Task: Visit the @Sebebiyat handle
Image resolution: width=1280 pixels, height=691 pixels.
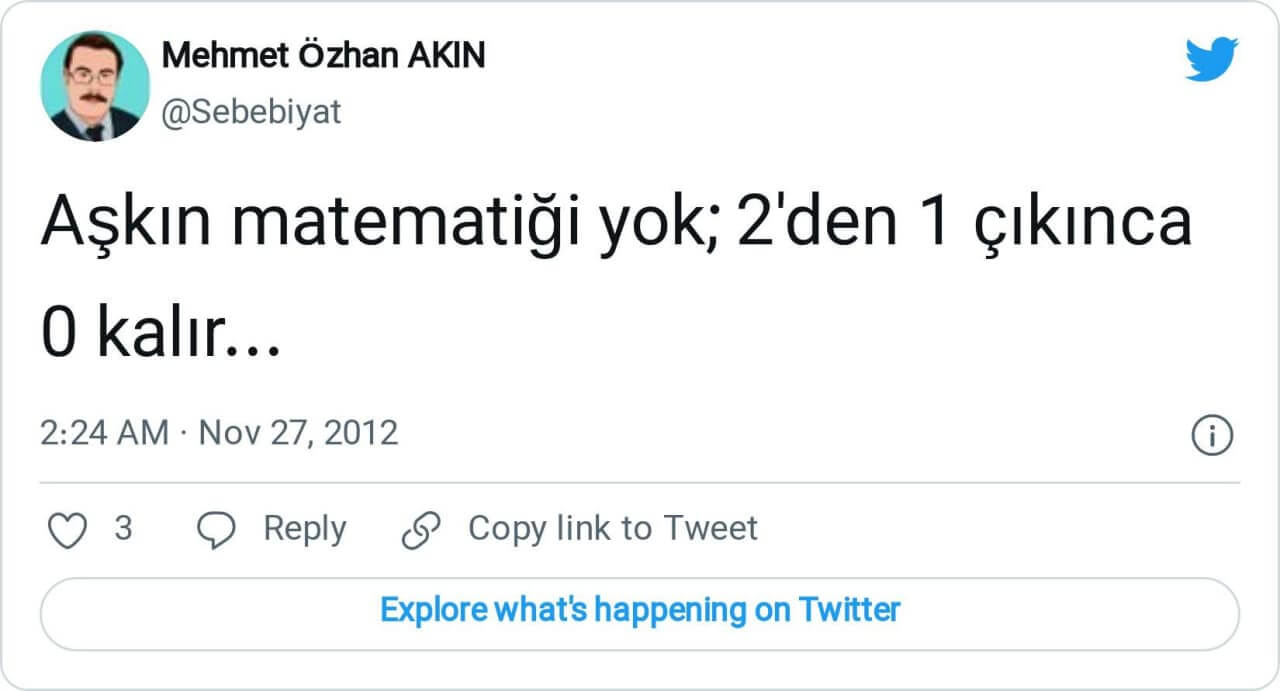Action: click(x=251, y=112)
